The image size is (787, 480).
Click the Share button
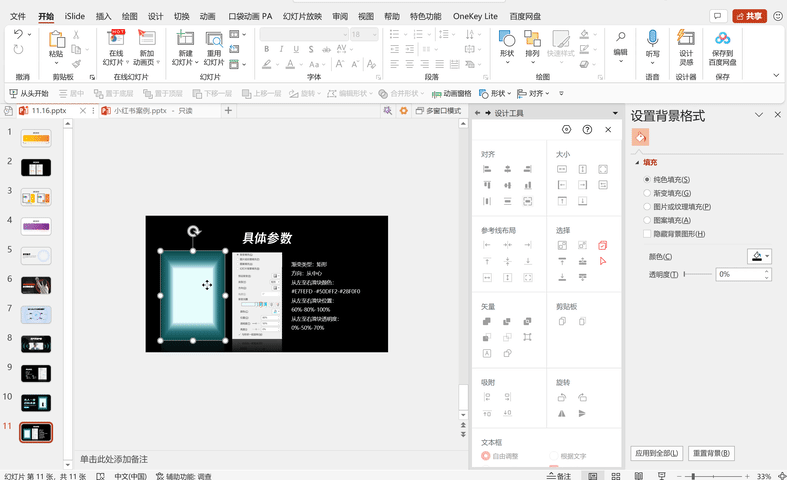pyautogui.click(x=749, y=16)
